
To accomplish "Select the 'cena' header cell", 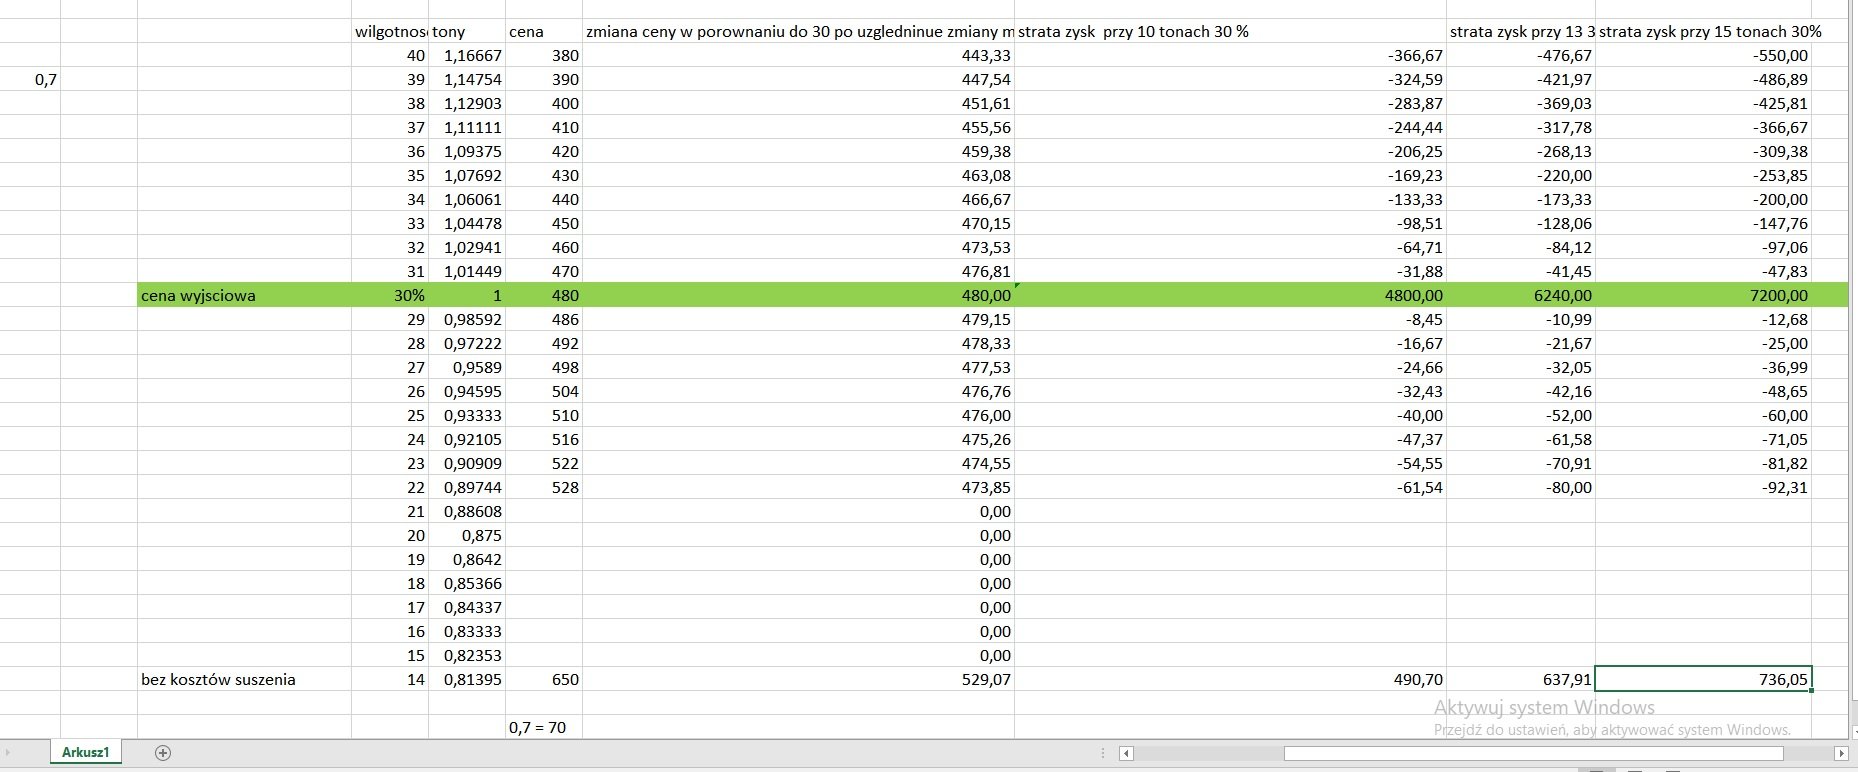I will click(x=543, y=31).
